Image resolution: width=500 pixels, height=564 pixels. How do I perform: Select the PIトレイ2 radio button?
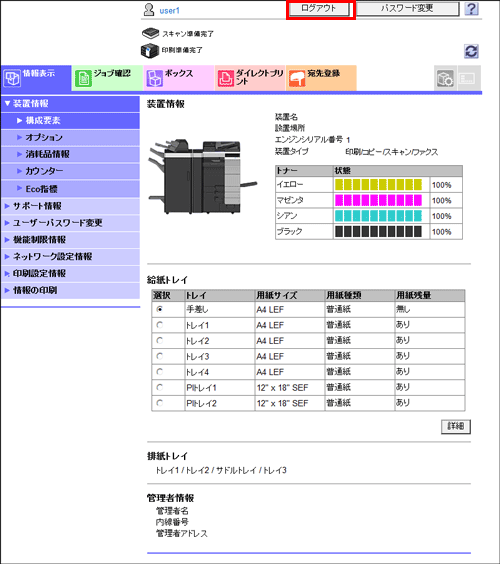[160, 403]
